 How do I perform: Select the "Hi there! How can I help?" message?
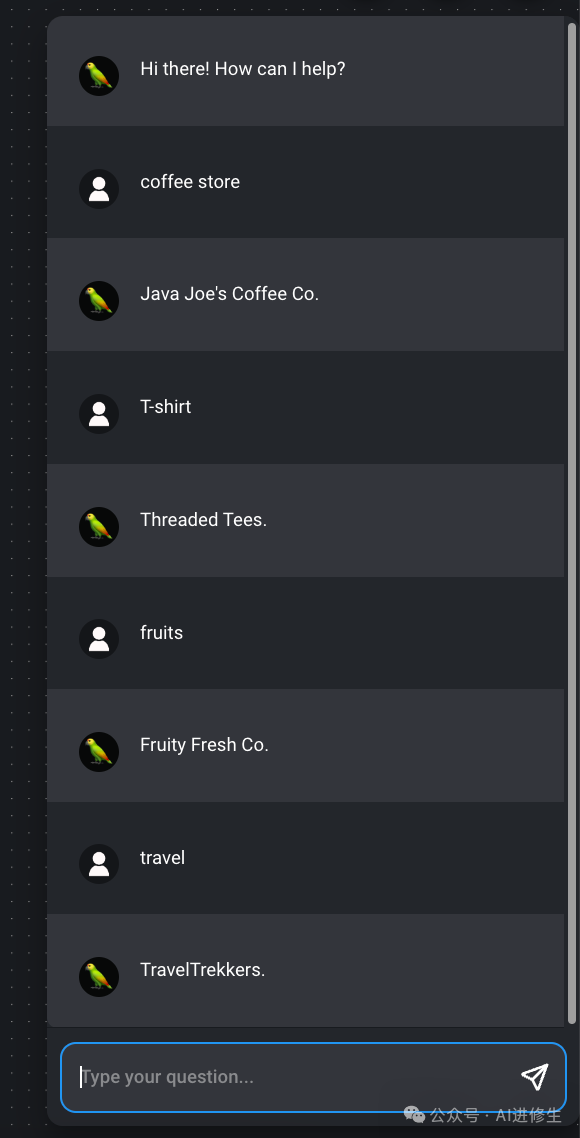tap(242, 69)
